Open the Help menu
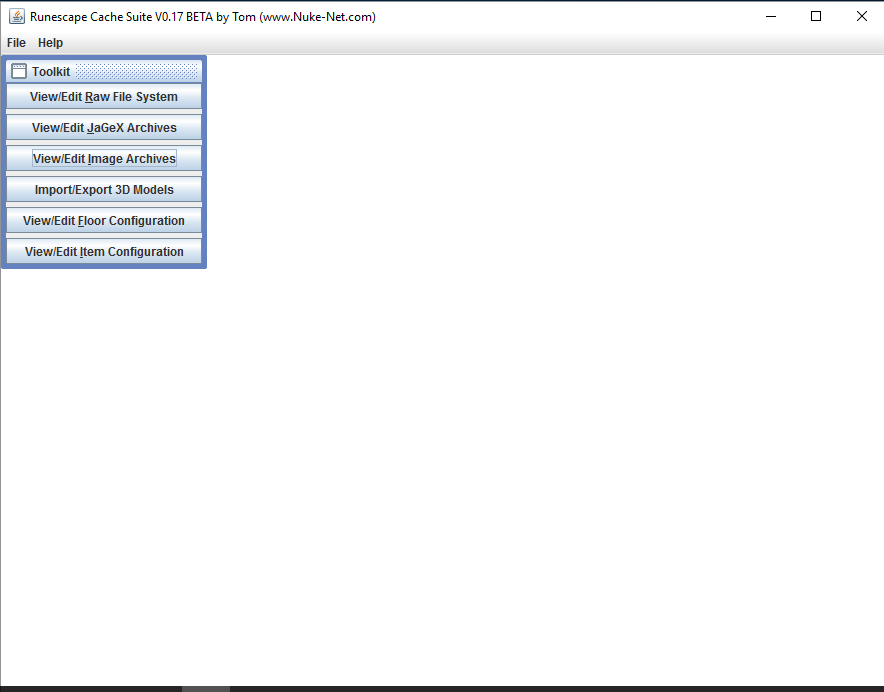Image resolution: width=884 pixels, height=692 pixels. click(50, 43)
